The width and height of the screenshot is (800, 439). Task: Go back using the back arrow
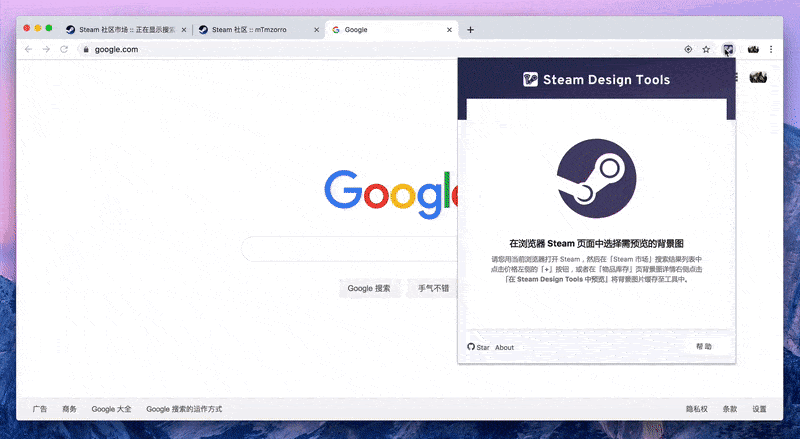(x=28, y=49)
